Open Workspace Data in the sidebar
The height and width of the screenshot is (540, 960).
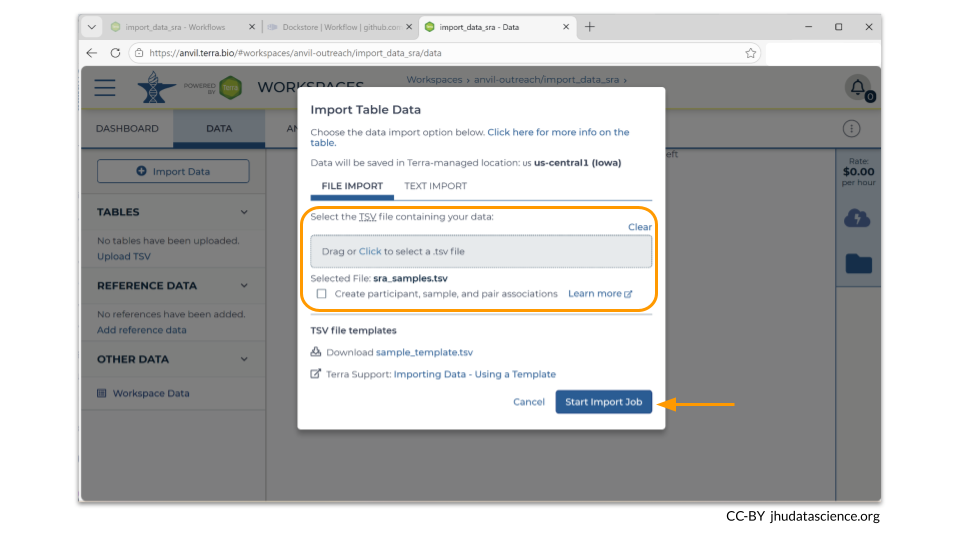151,393
